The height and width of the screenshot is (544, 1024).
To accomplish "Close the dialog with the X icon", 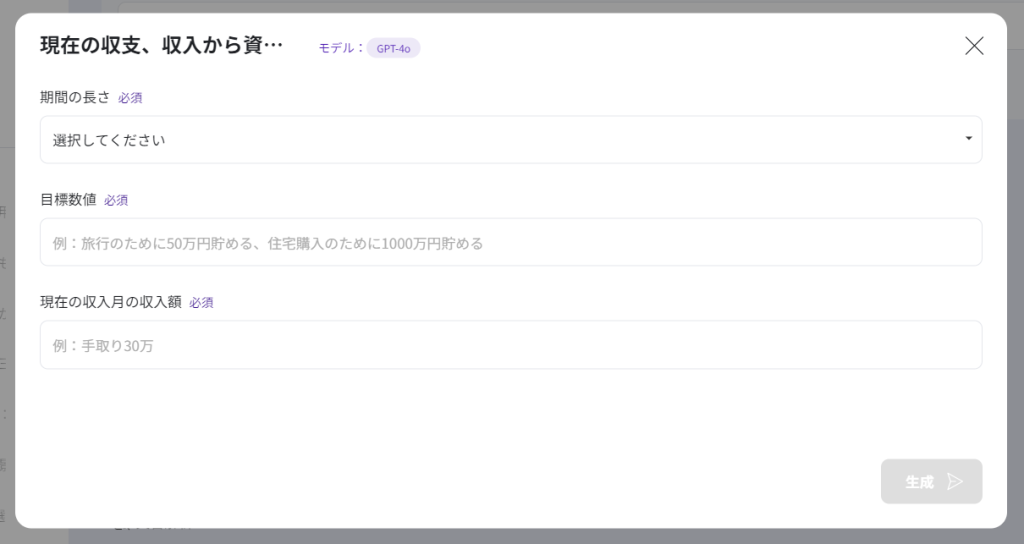I will 974,46.
